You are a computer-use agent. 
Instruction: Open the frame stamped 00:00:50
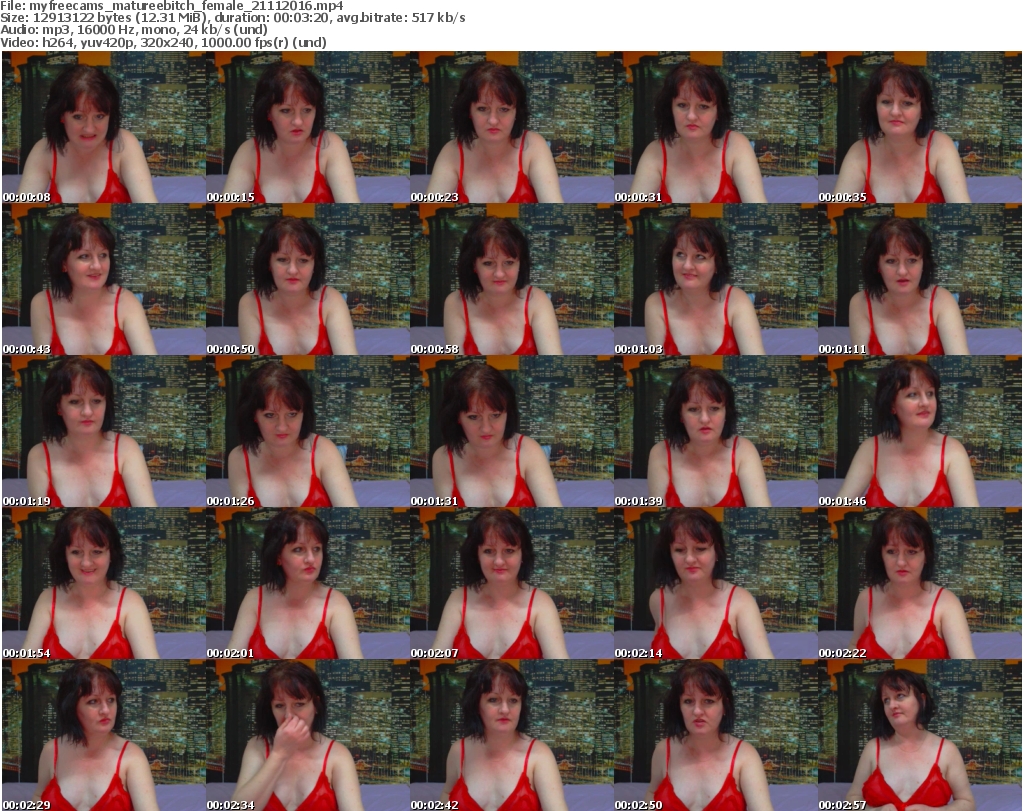[x=308, y=279]
